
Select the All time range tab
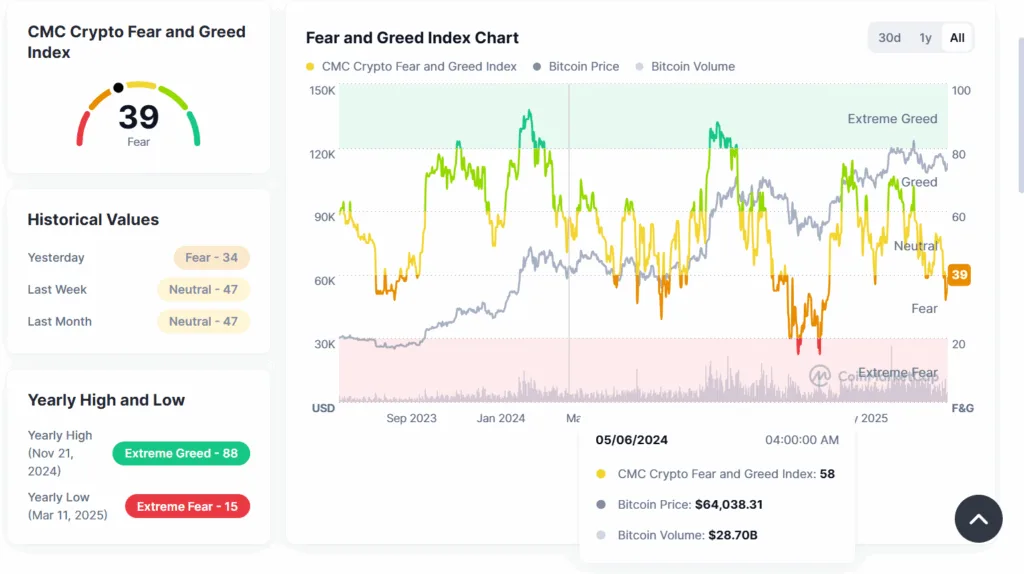[x=957, y=38]
